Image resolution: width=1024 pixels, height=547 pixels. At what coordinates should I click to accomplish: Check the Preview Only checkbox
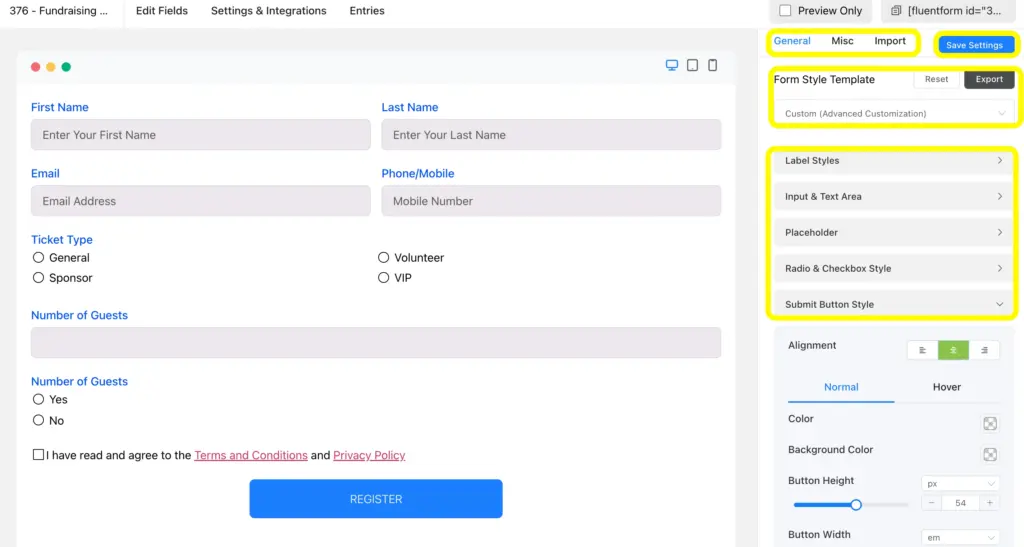[x=785, y=10]
